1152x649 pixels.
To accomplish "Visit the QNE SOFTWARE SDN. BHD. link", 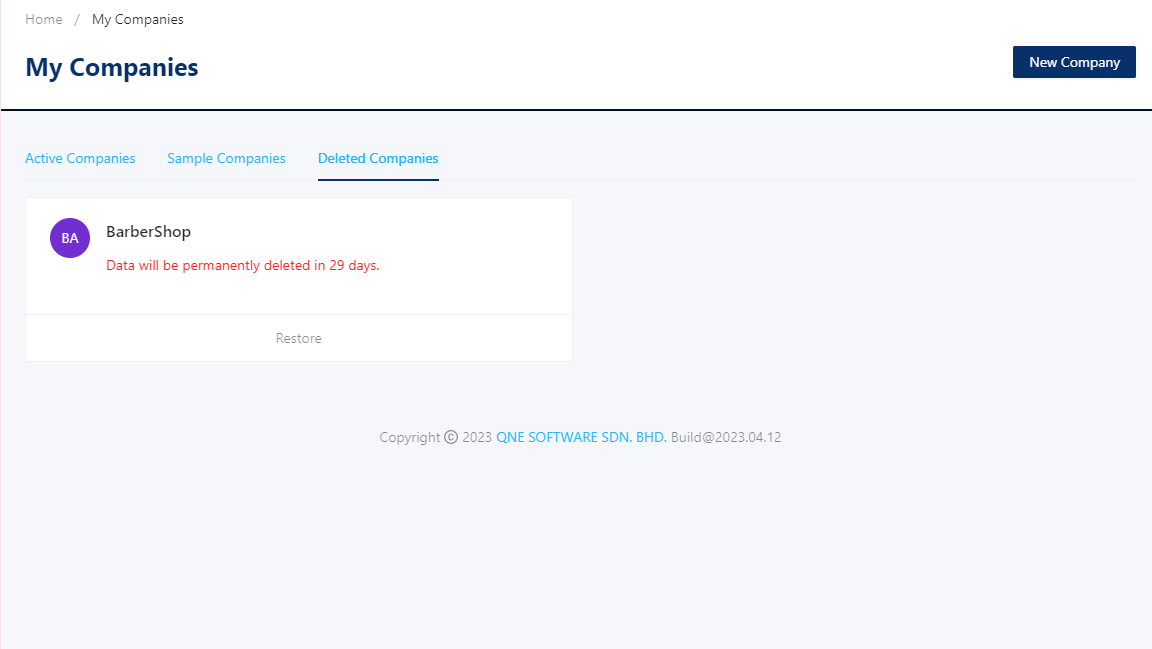I will pyautogui.click(x=581, y=437).
